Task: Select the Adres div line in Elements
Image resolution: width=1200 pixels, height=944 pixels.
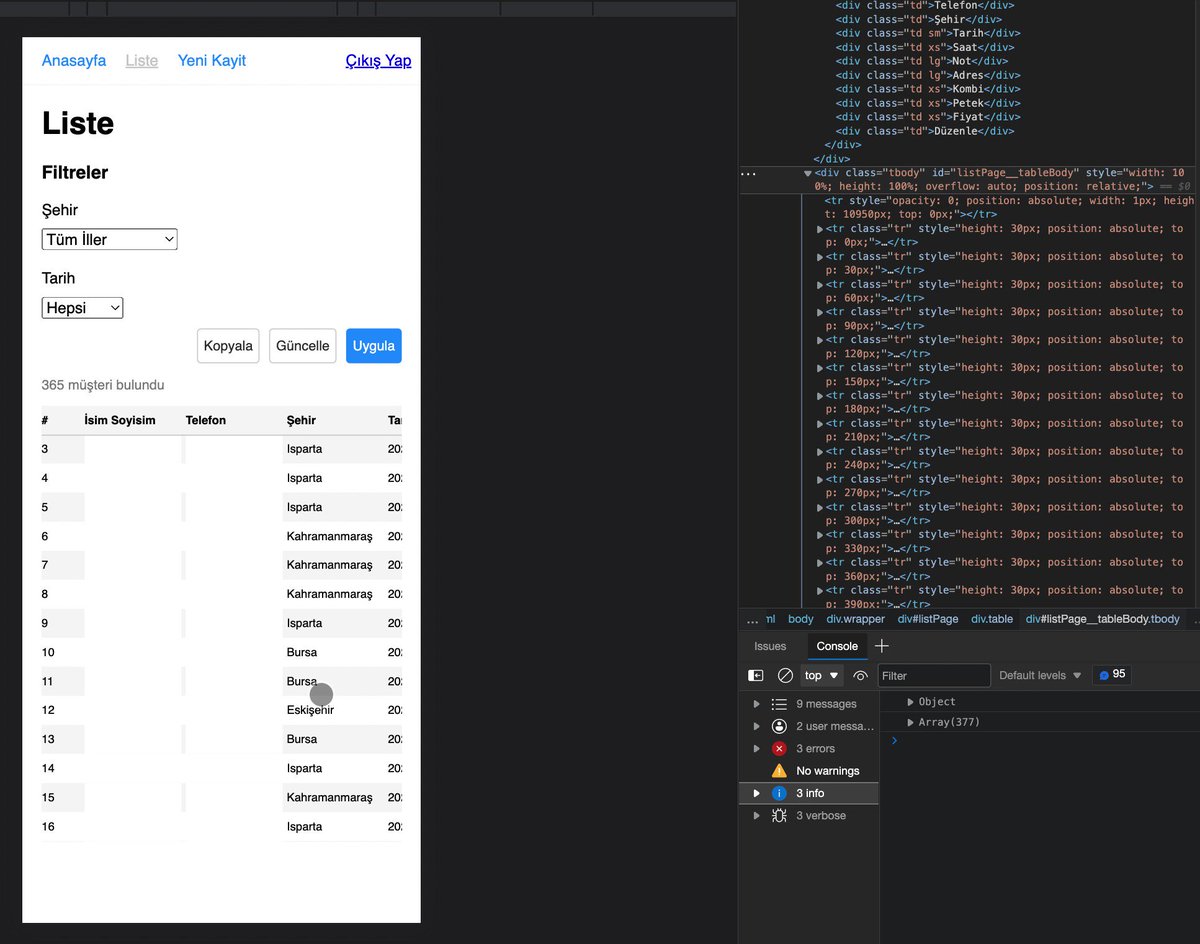Action: click(x=928, y=75)
